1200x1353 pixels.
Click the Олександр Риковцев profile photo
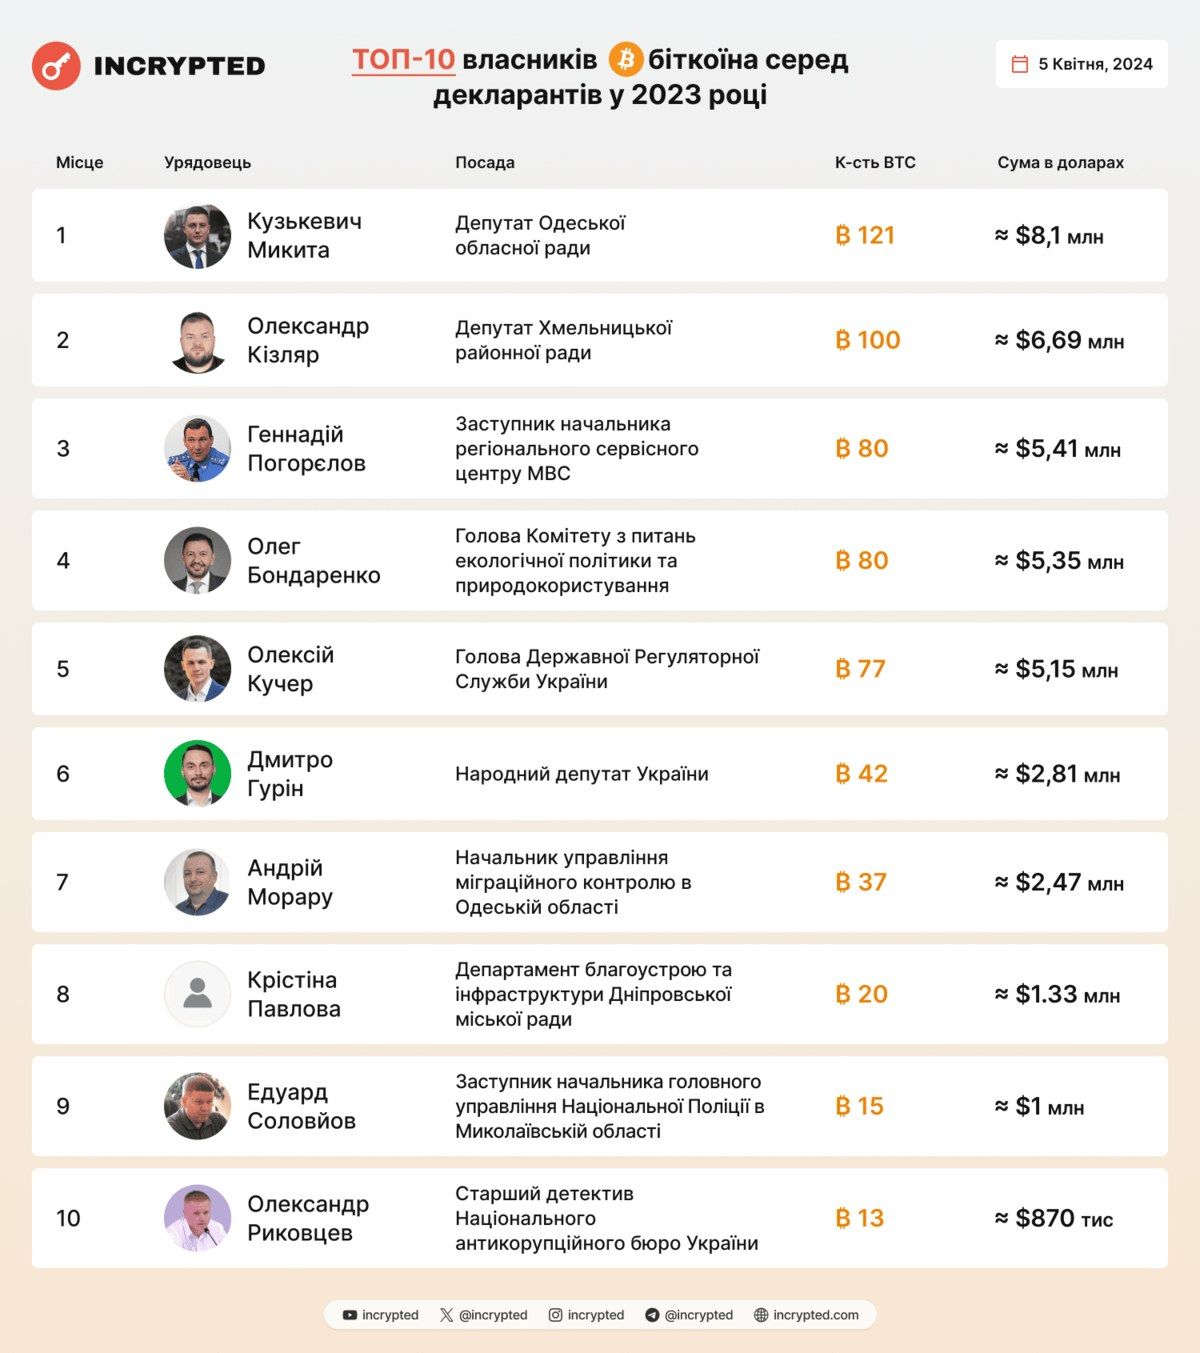coord(197,1218)
